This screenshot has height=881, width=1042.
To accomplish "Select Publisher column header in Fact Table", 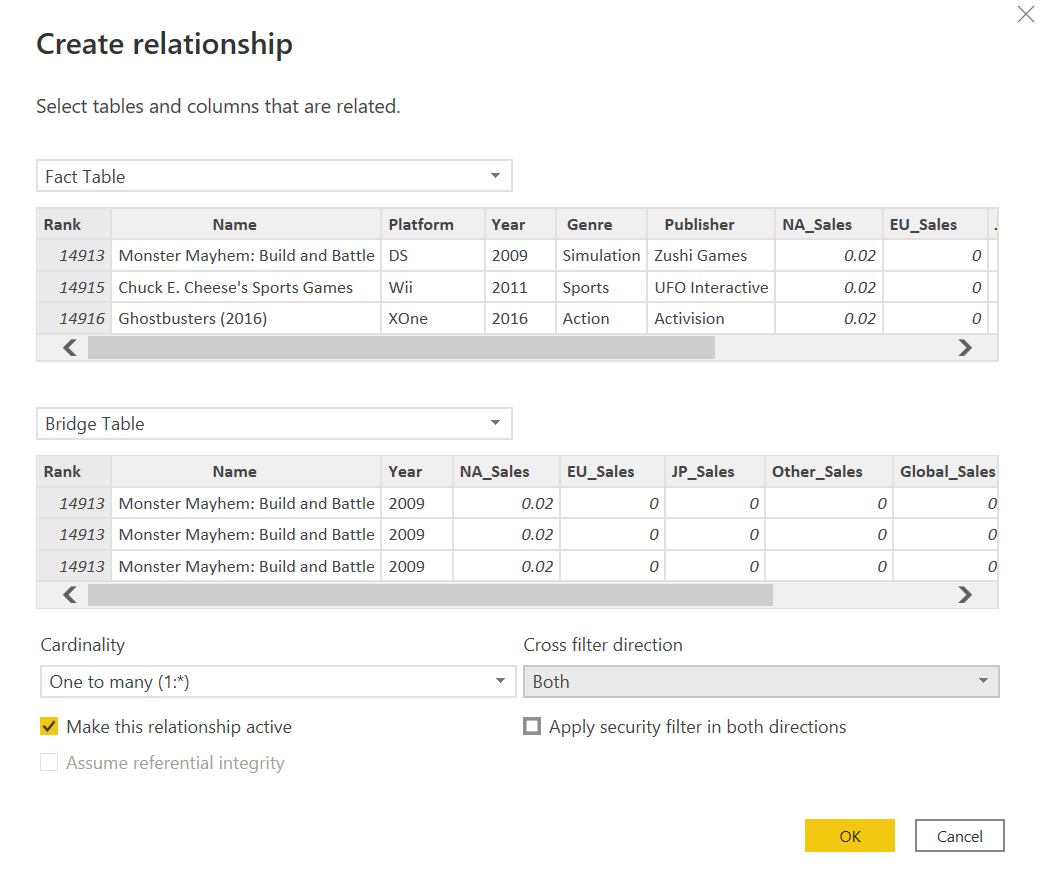I will tap(699, 225).
